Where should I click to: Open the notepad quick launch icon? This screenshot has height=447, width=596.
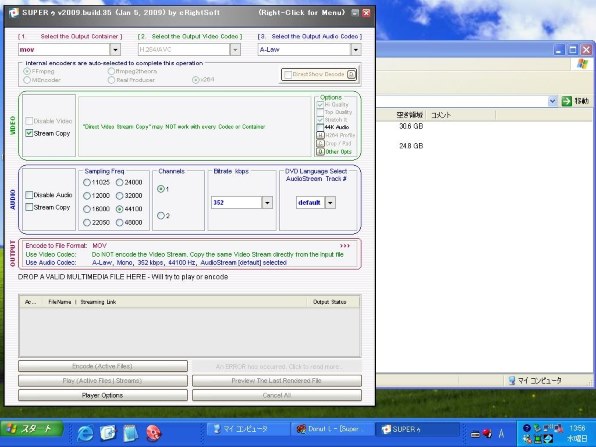[130, 433]
